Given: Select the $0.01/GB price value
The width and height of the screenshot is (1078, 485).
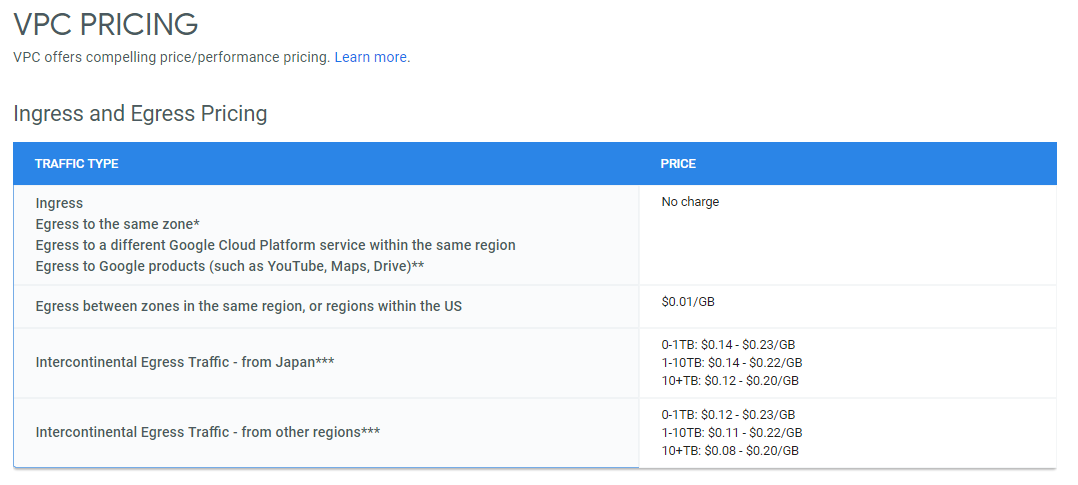Looking at the screenshot, I should (x=688, y=299).
